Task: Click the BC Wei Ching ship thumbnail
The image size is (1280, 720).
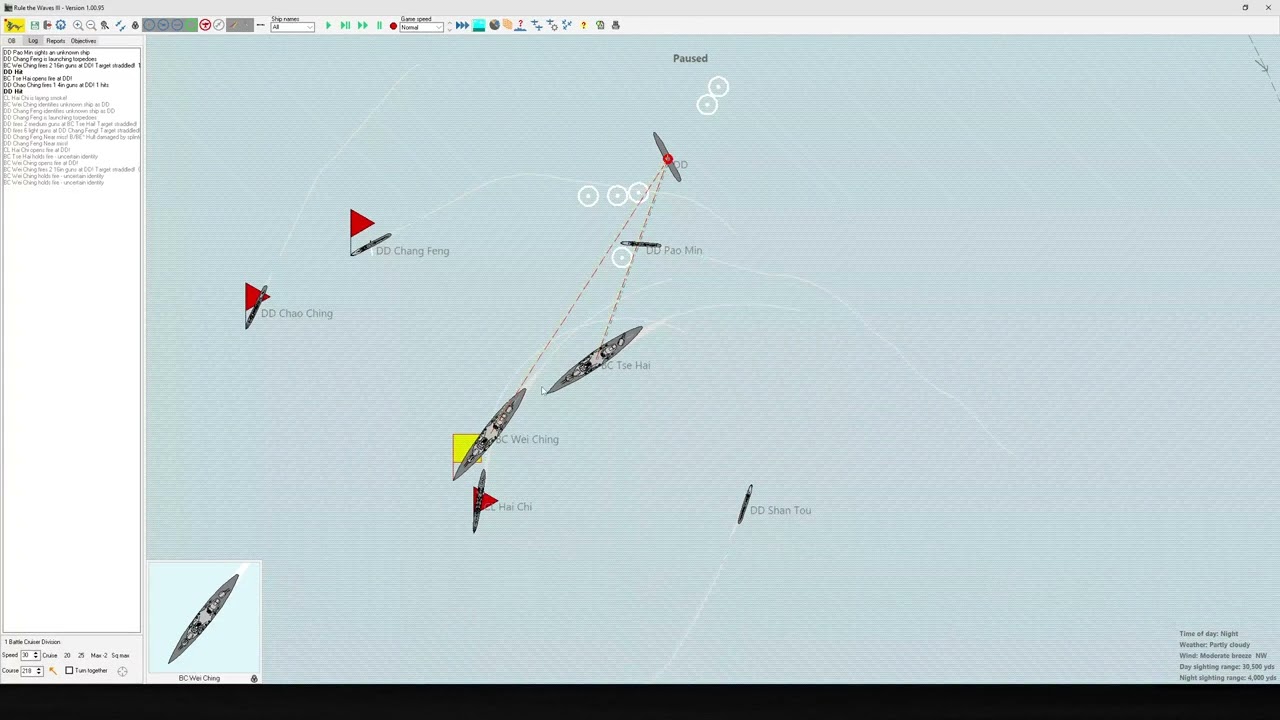Action: (x=205, y=617)
